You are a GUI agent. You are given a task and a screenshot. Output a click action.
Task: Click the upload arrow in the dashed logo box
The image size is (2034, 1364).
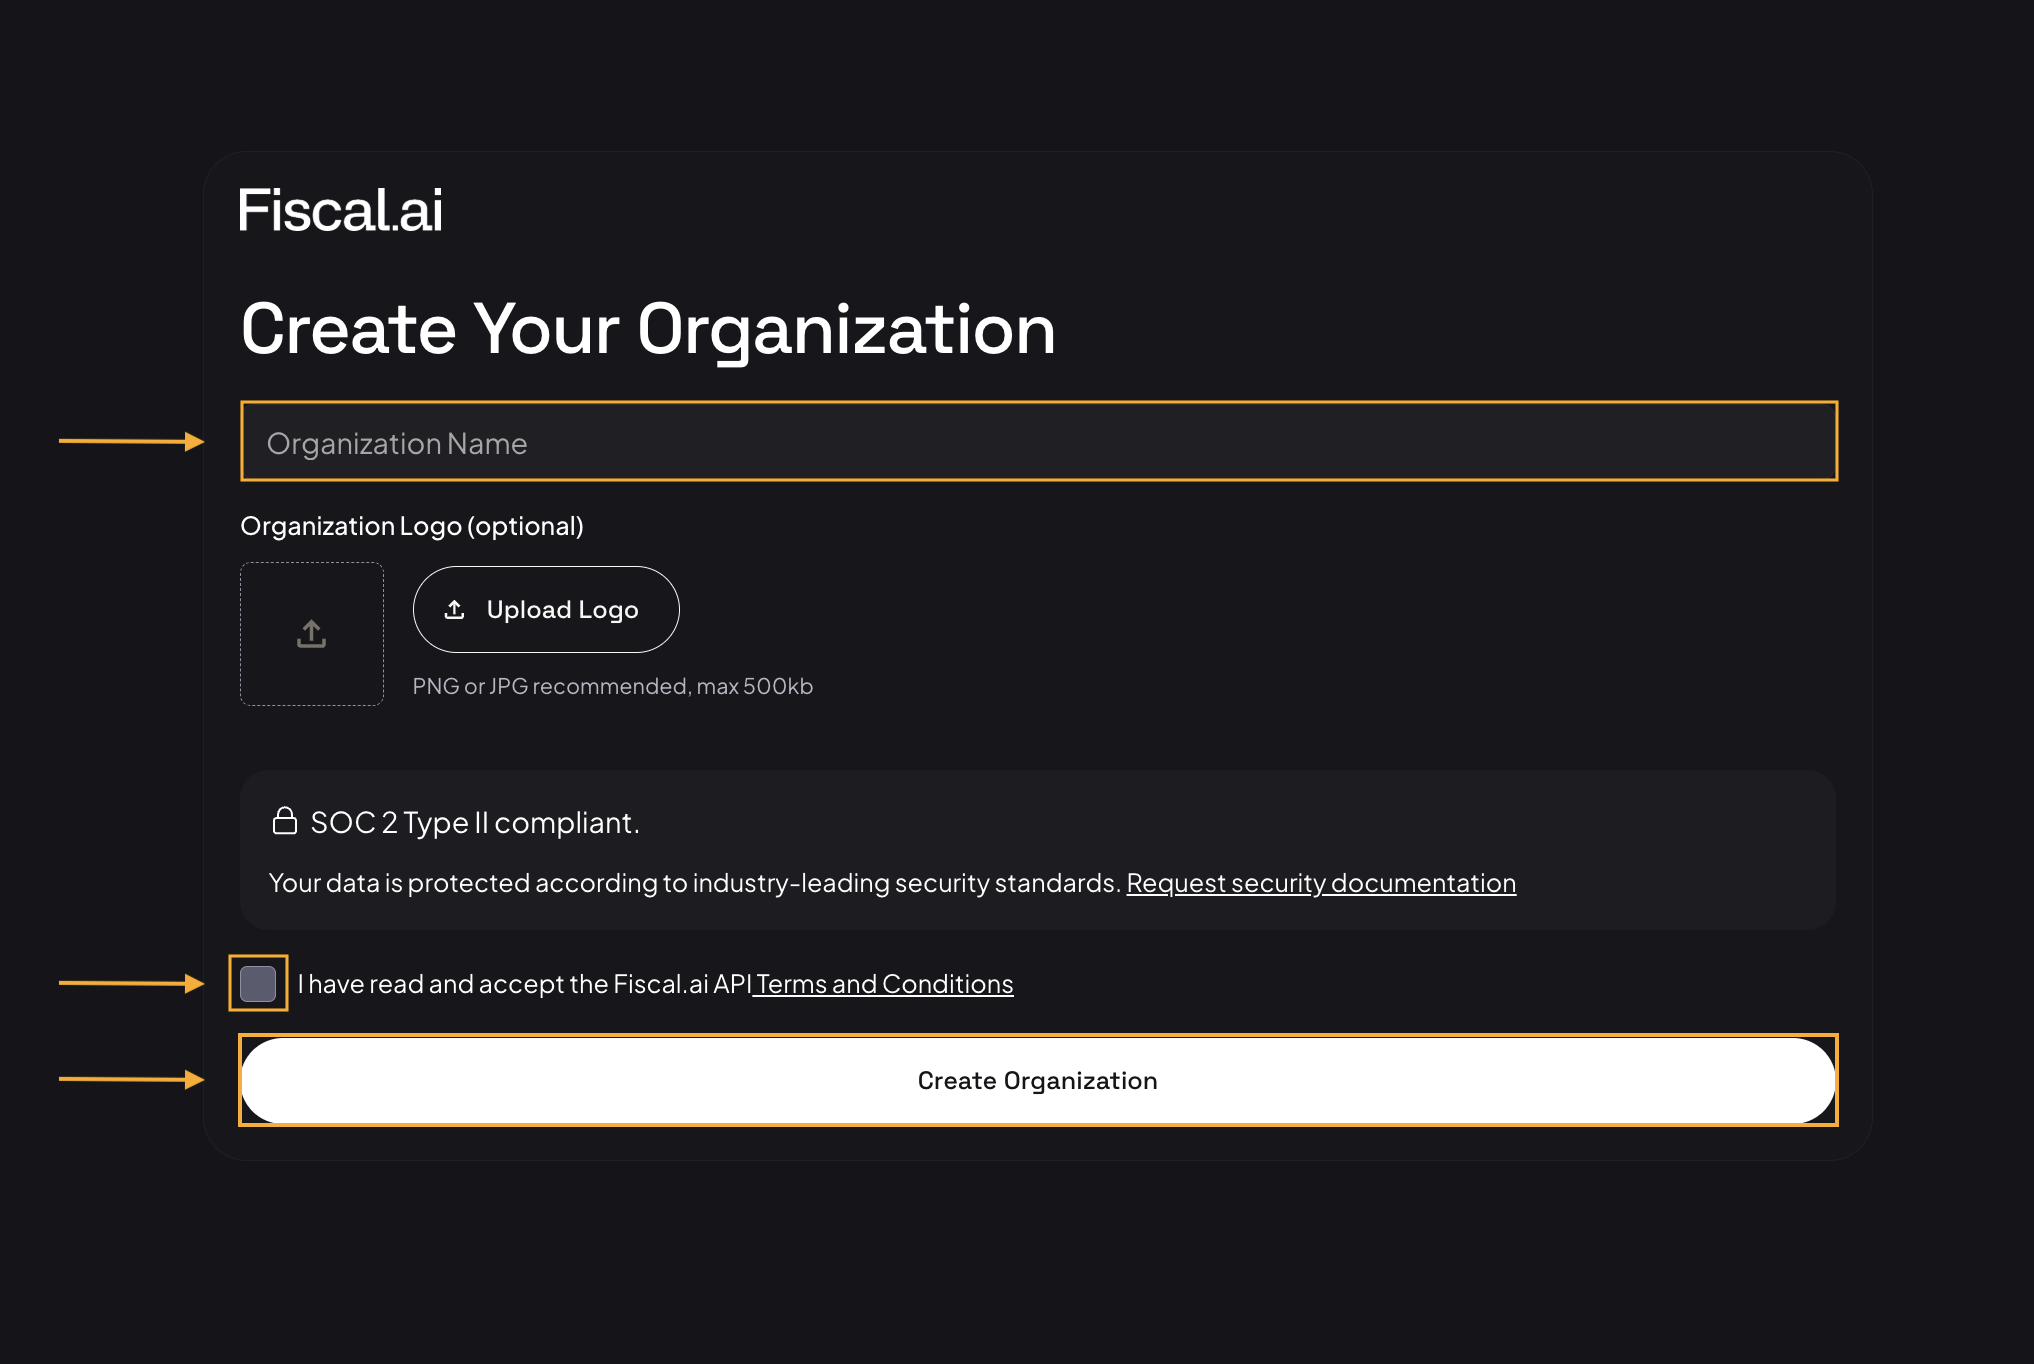click(x=312, y=634)
